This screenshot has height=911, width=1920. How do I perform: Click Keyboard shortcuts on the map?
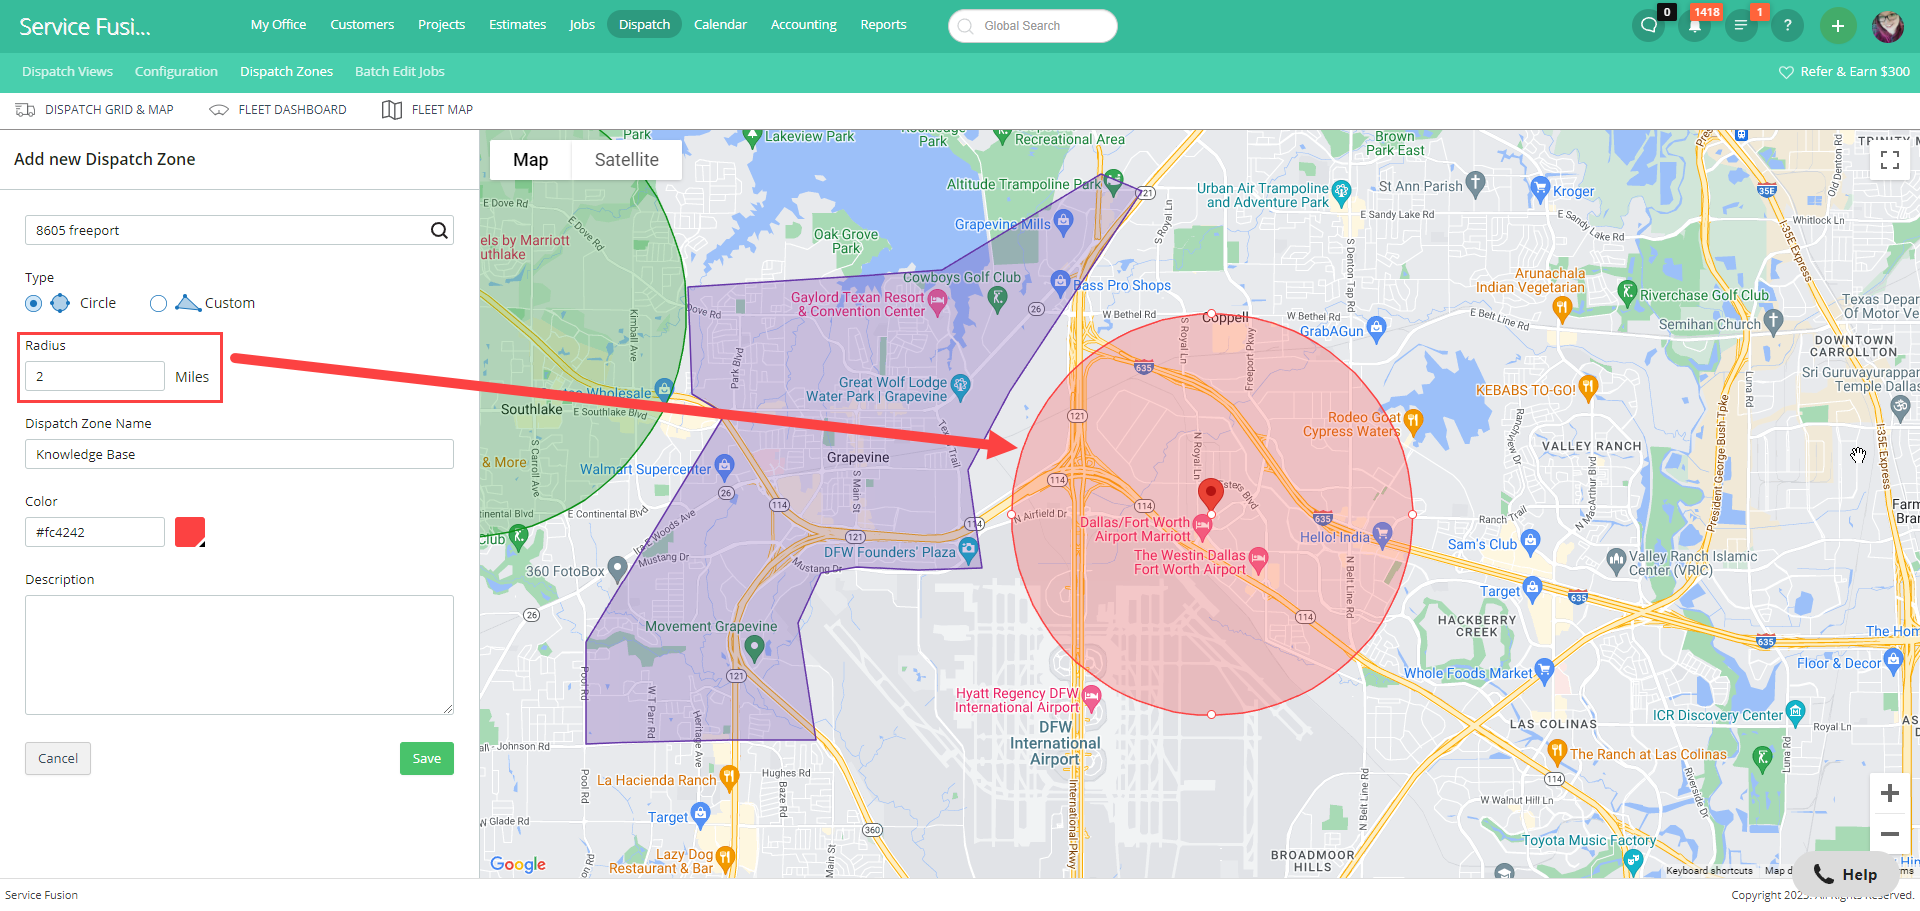tap(1709, 871)
